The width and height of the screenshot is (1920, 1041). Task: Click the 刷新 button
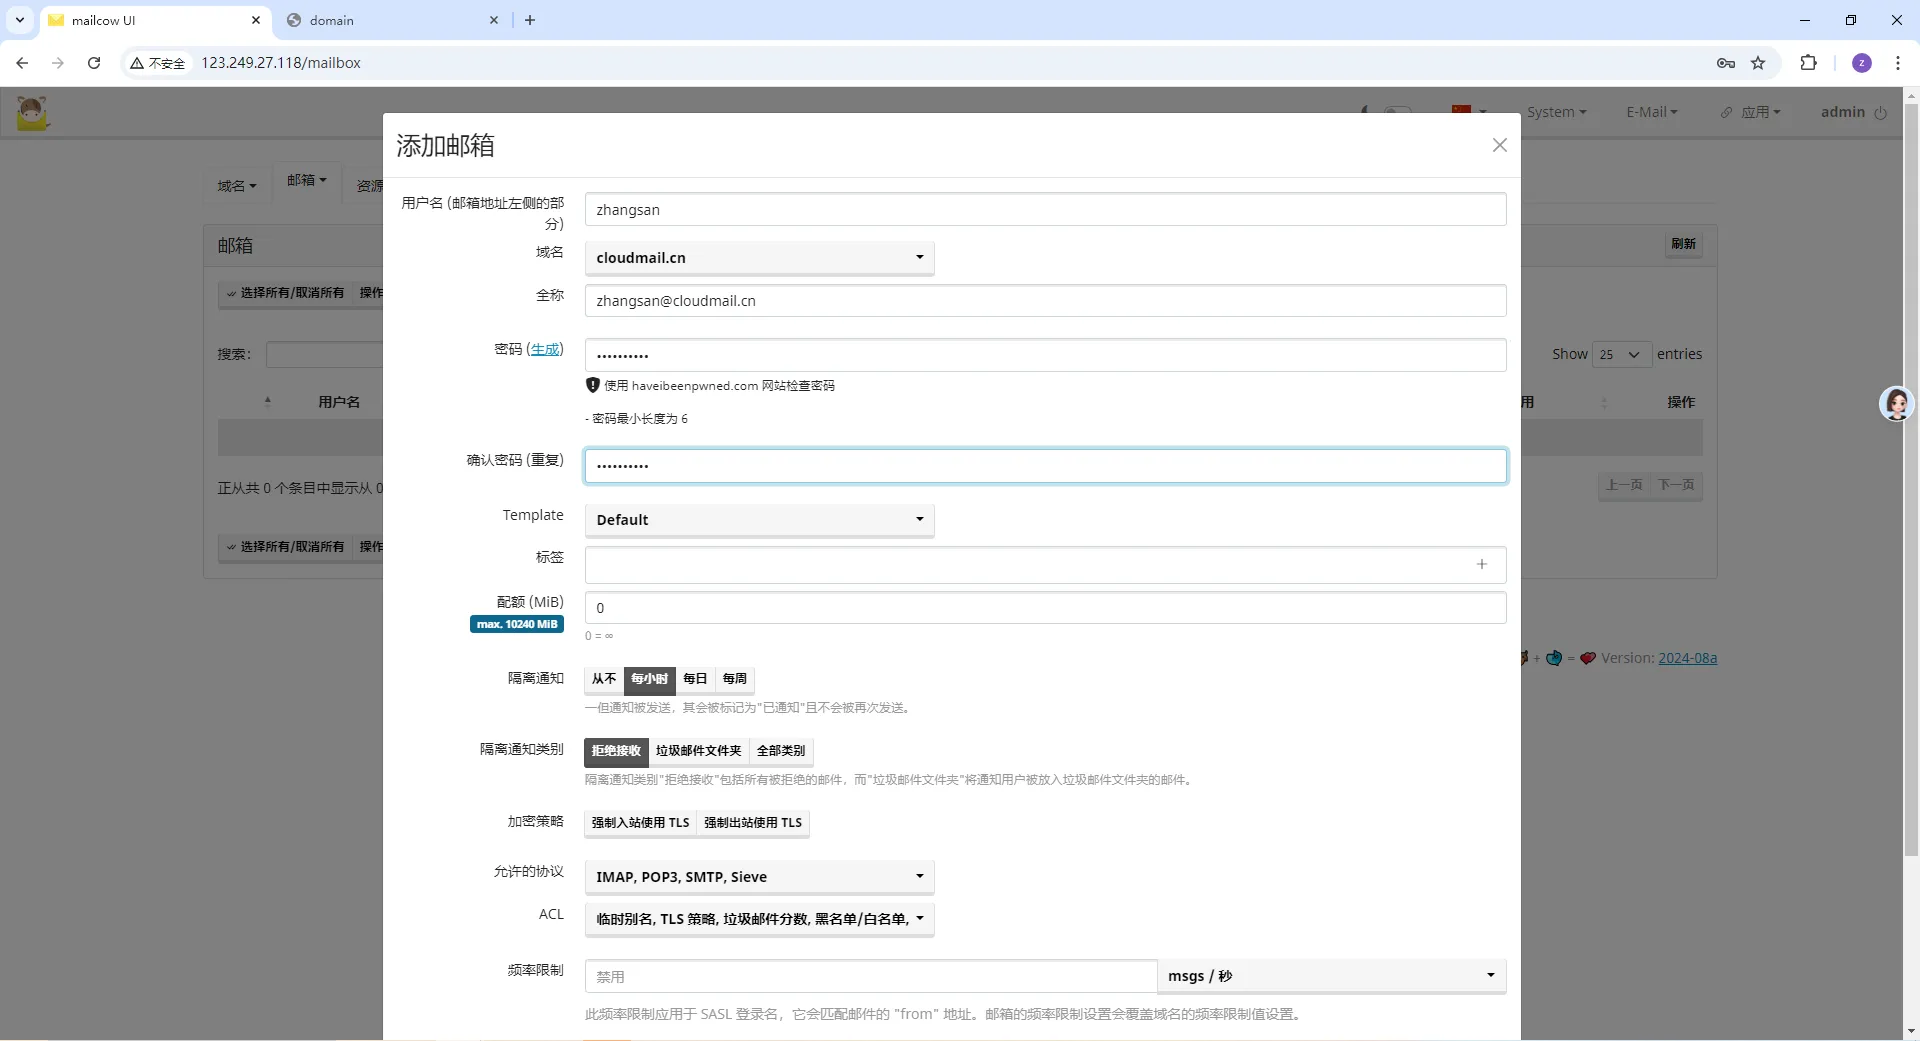point(1684,244)
